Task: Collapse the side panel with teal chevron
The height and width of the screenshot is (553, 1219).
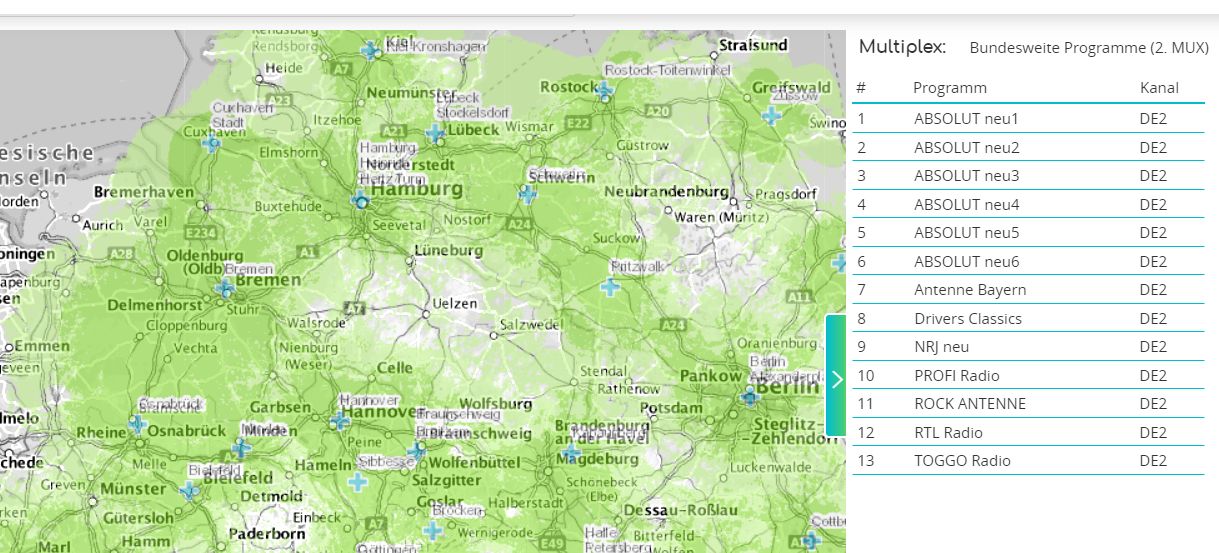Action: point(836,377)
